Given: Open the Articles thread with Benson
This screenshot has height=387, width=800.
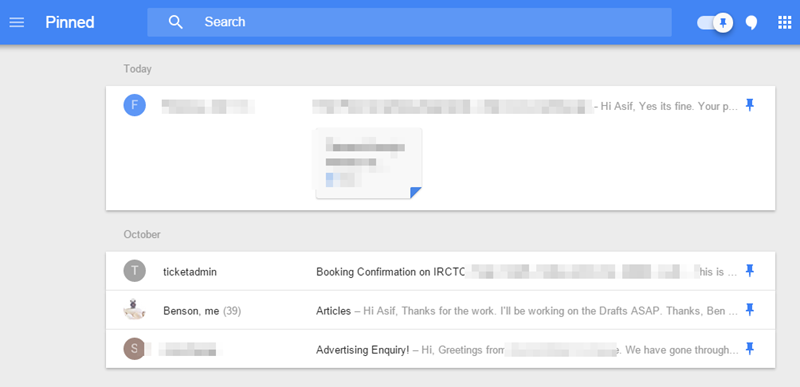Looking at the screenshot, I should 440,310.
